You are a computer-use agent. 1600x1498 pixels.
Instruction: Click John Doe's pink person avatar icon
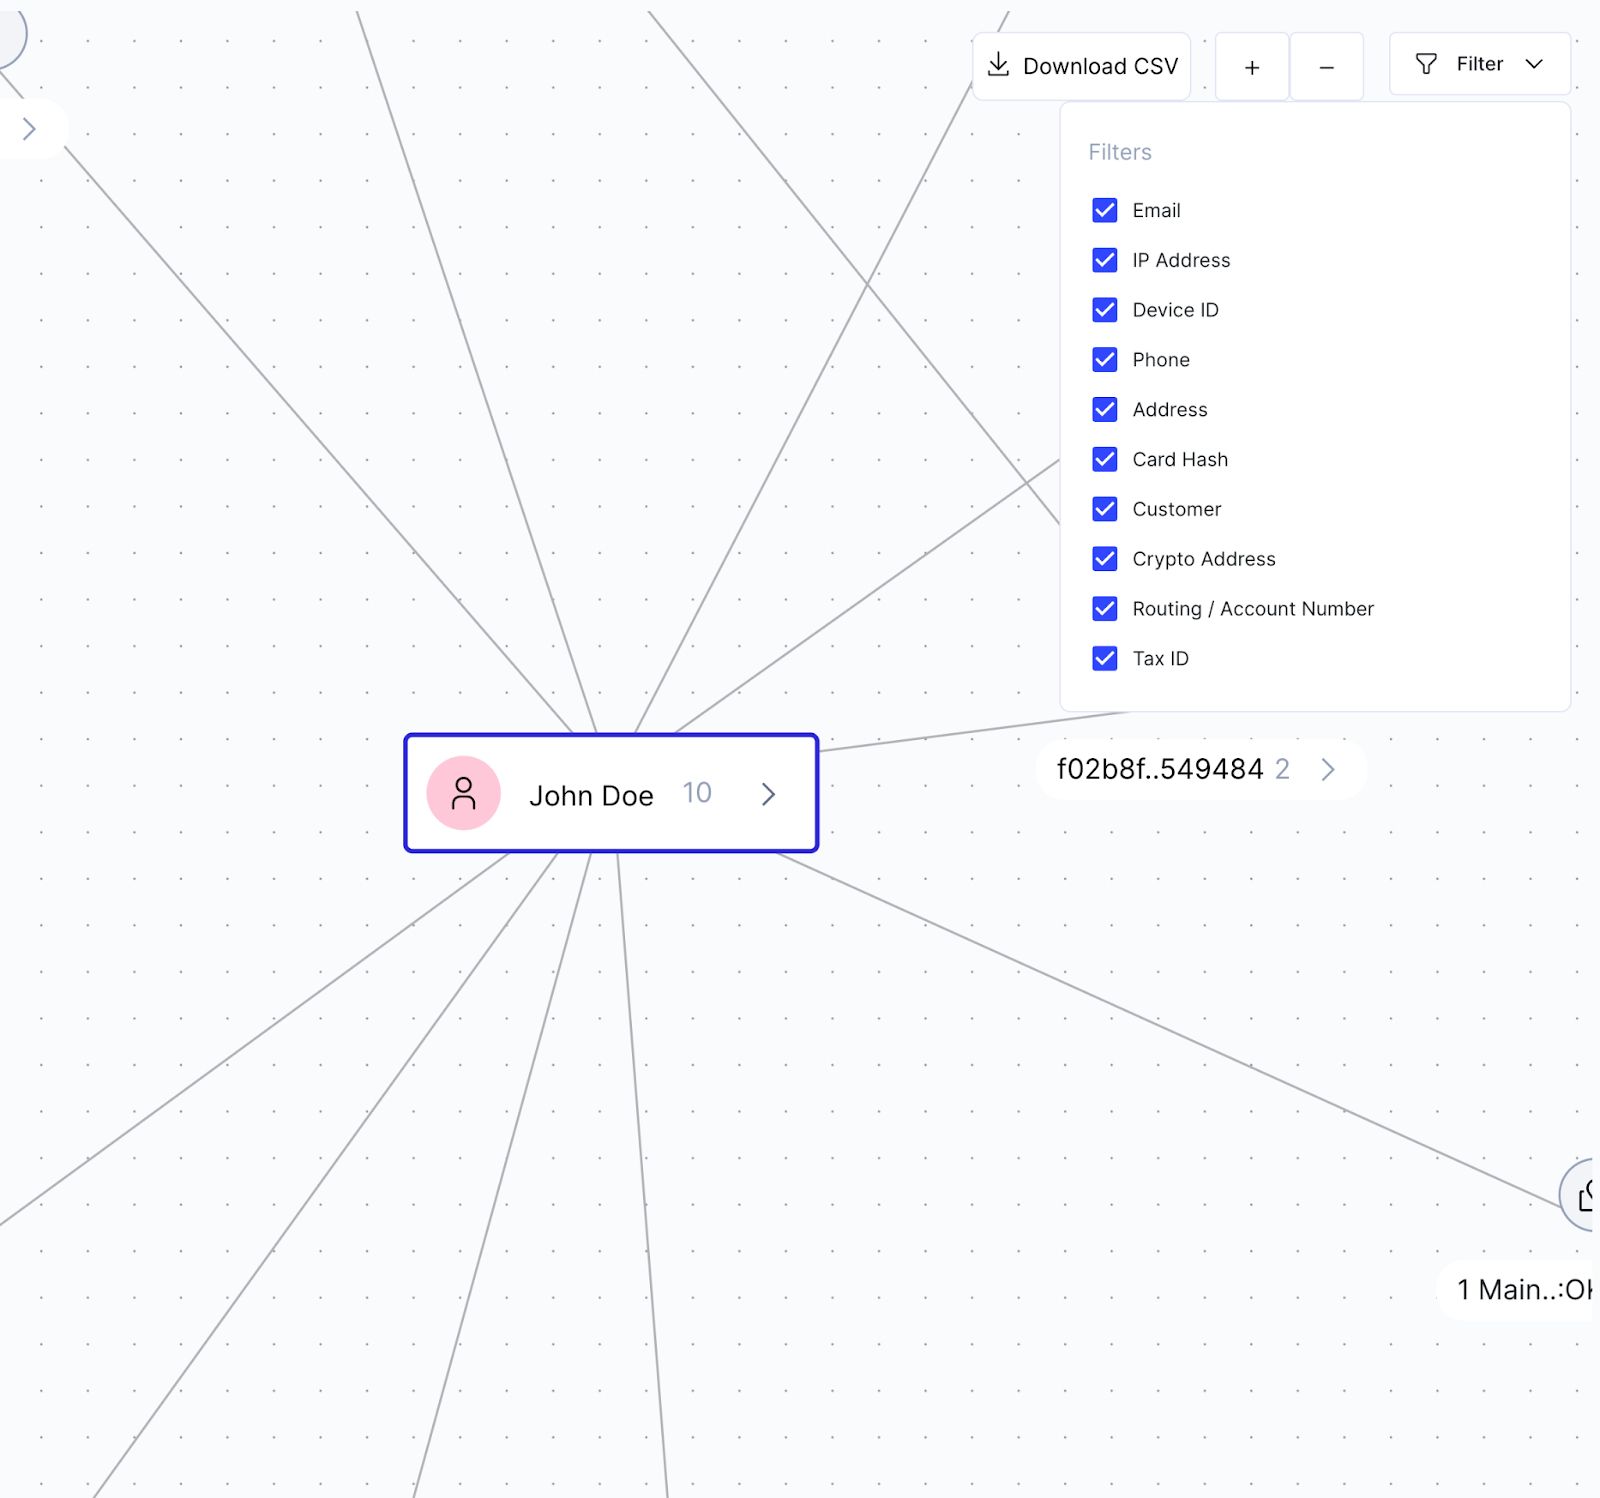[463, 793]
